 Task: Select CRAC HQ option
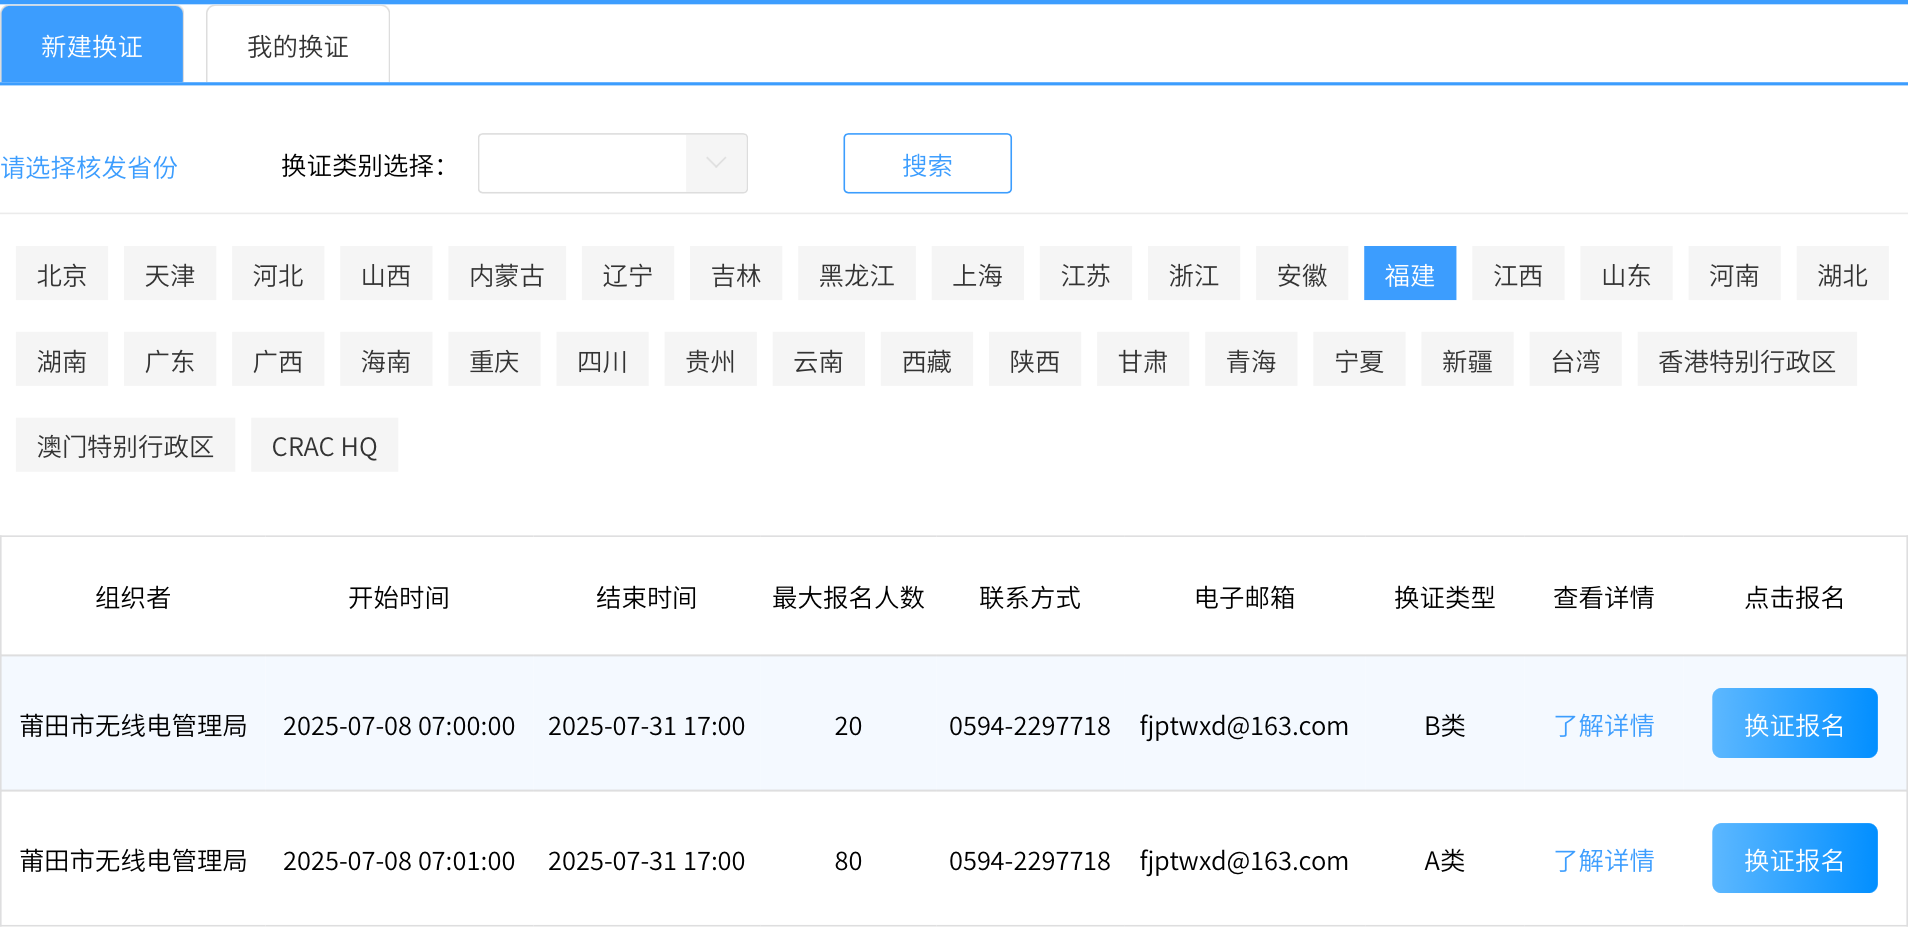325,445
